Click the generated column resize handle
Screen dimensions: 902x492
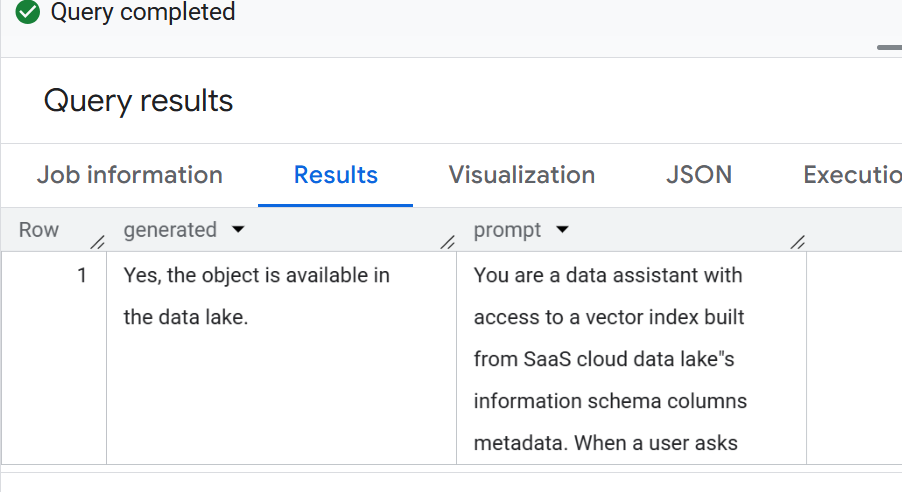[x=448, y=242]
